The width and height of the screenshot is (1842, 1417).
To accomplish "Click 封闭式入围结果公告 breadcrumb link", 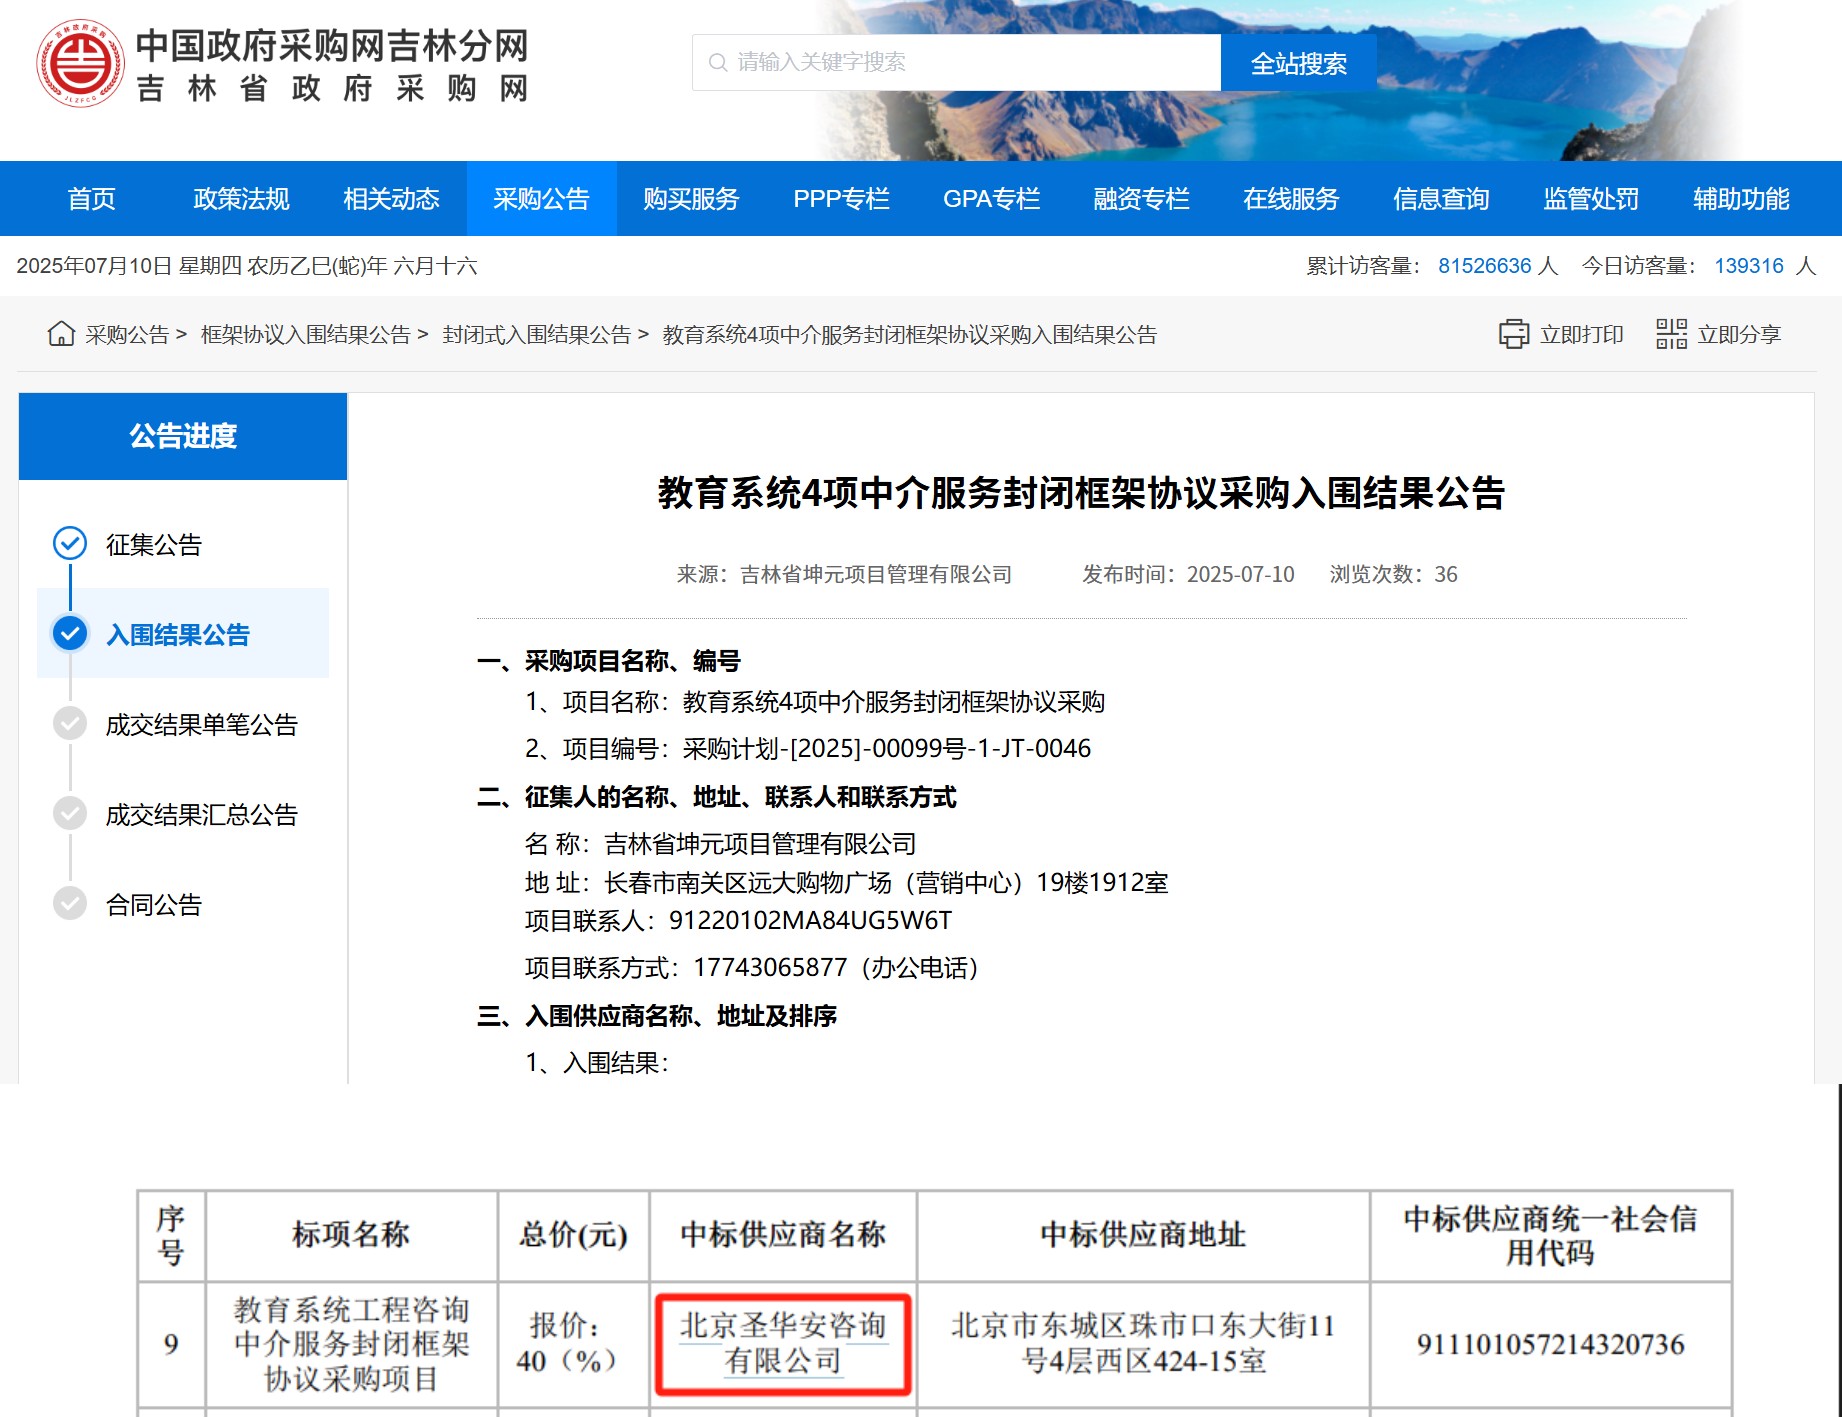I will 537,334.
